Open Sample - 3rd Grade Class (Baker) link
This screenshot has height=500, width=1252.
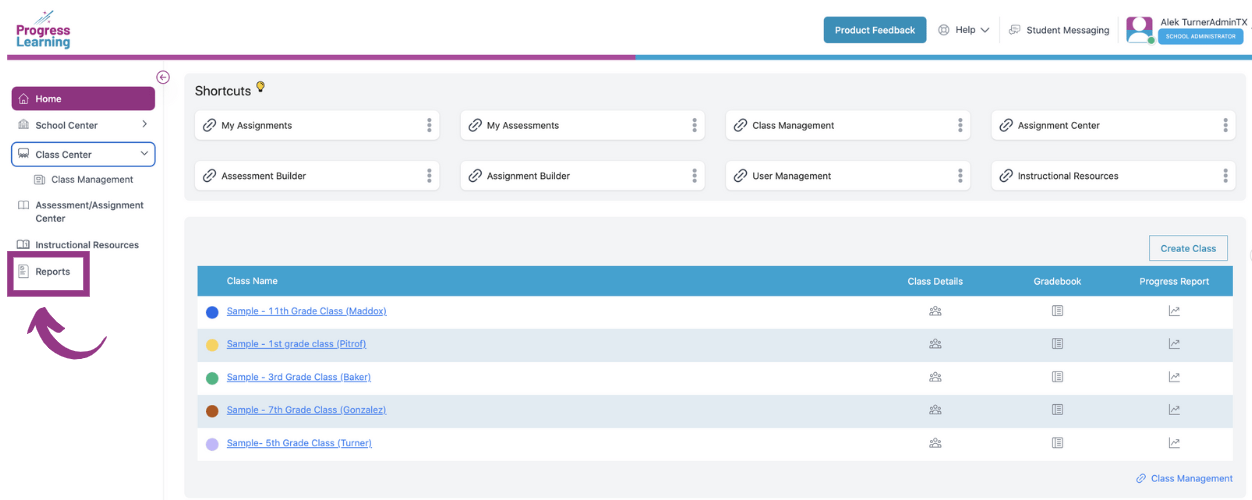(x=298, y=377)
